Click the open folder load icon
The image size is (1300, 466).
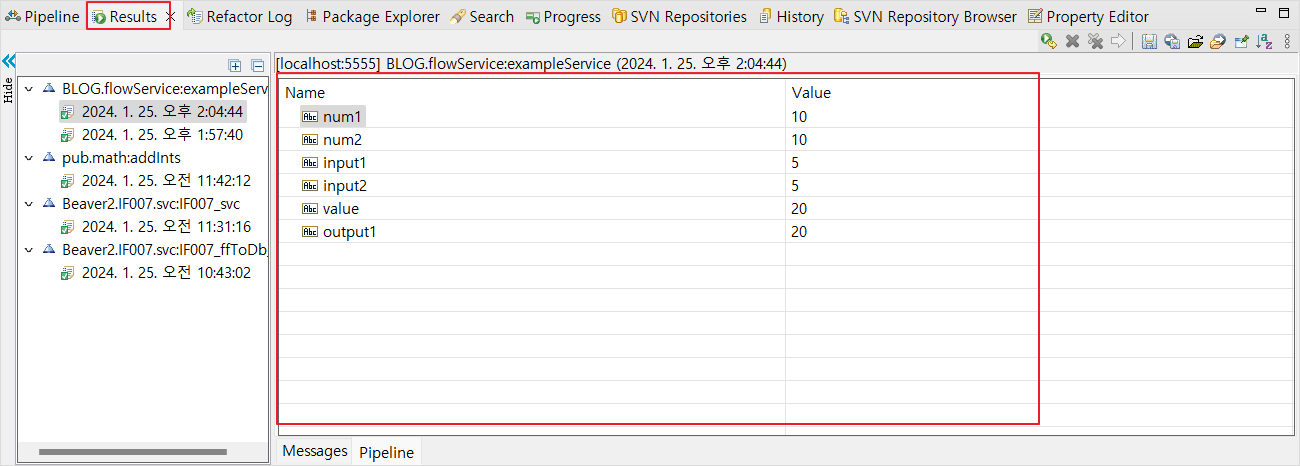coord(1195,41)
